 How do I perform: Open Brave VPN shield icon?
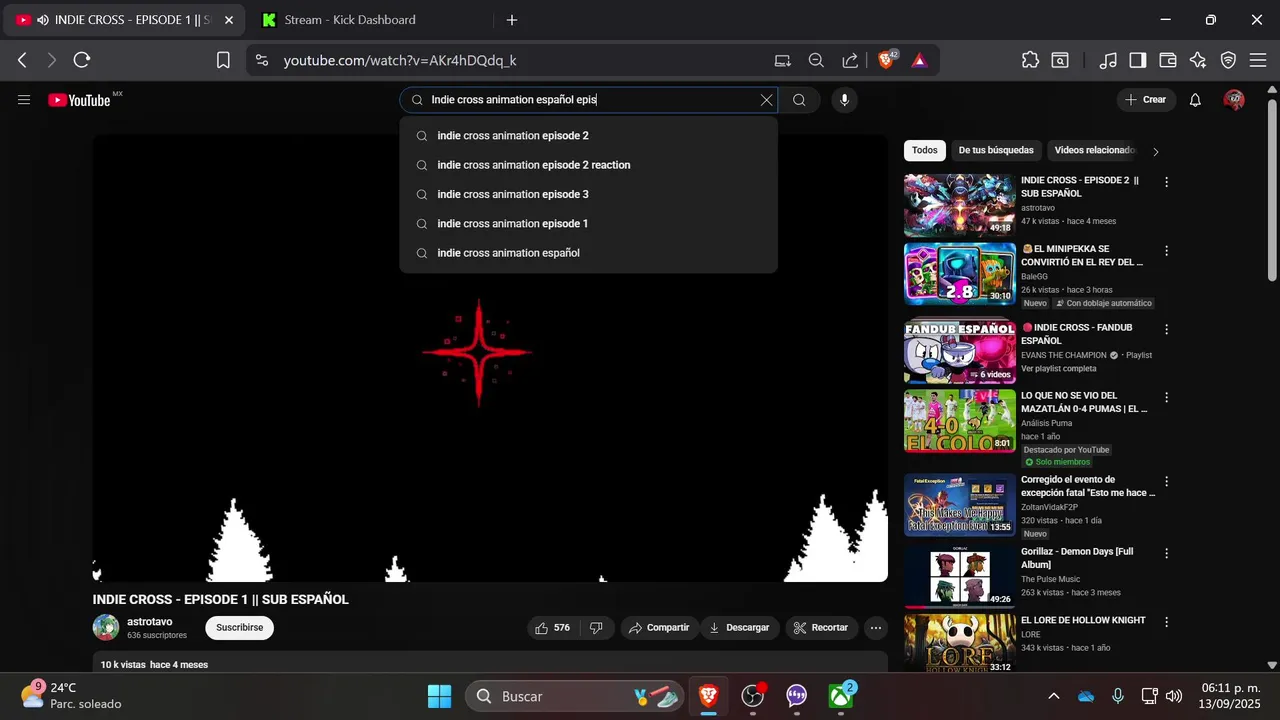click(1229, 60)
